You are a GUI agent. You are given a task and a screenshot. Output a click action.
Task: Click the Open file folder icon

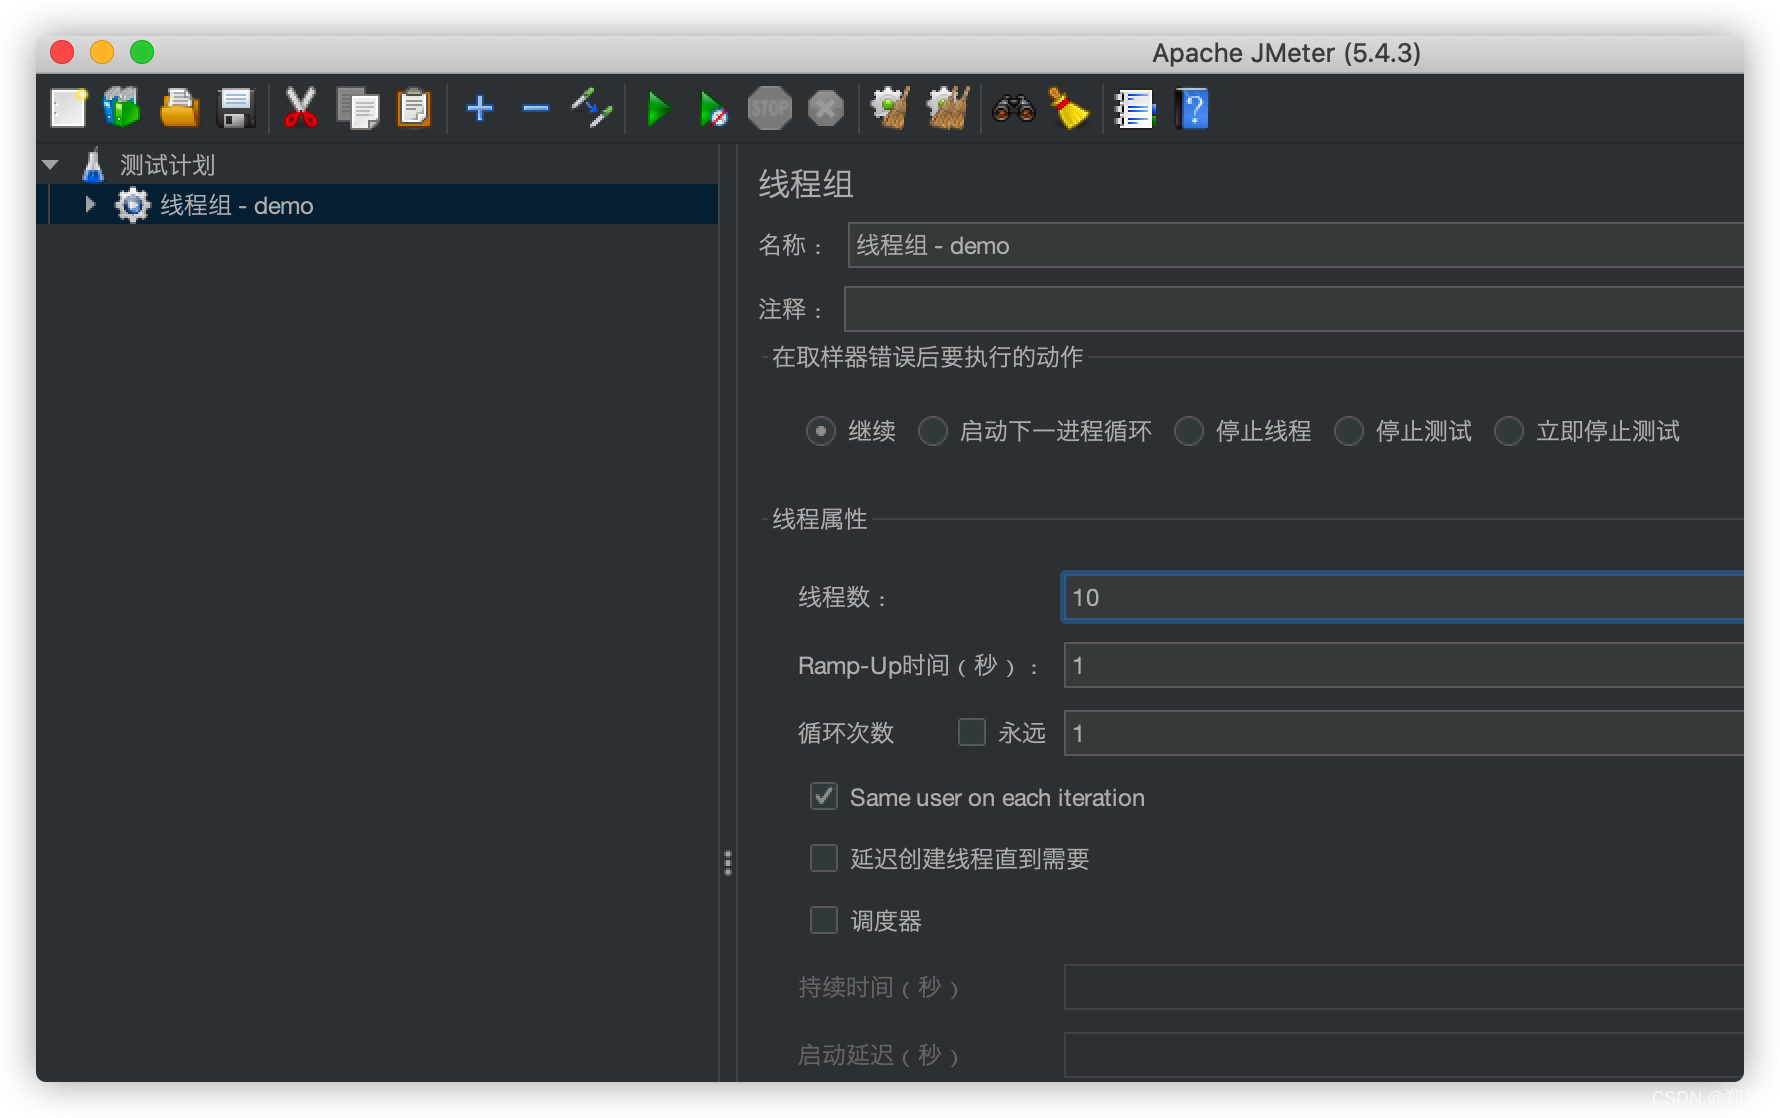pyautogui.click(x=179, y=108)
